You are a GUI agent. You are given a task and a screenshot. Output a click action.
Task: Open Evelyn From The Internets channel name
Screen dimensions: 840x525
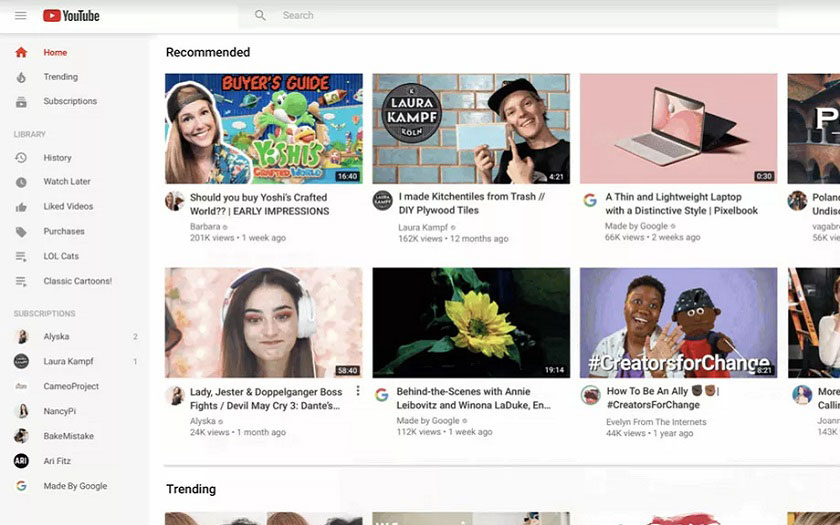coord(656,422)
